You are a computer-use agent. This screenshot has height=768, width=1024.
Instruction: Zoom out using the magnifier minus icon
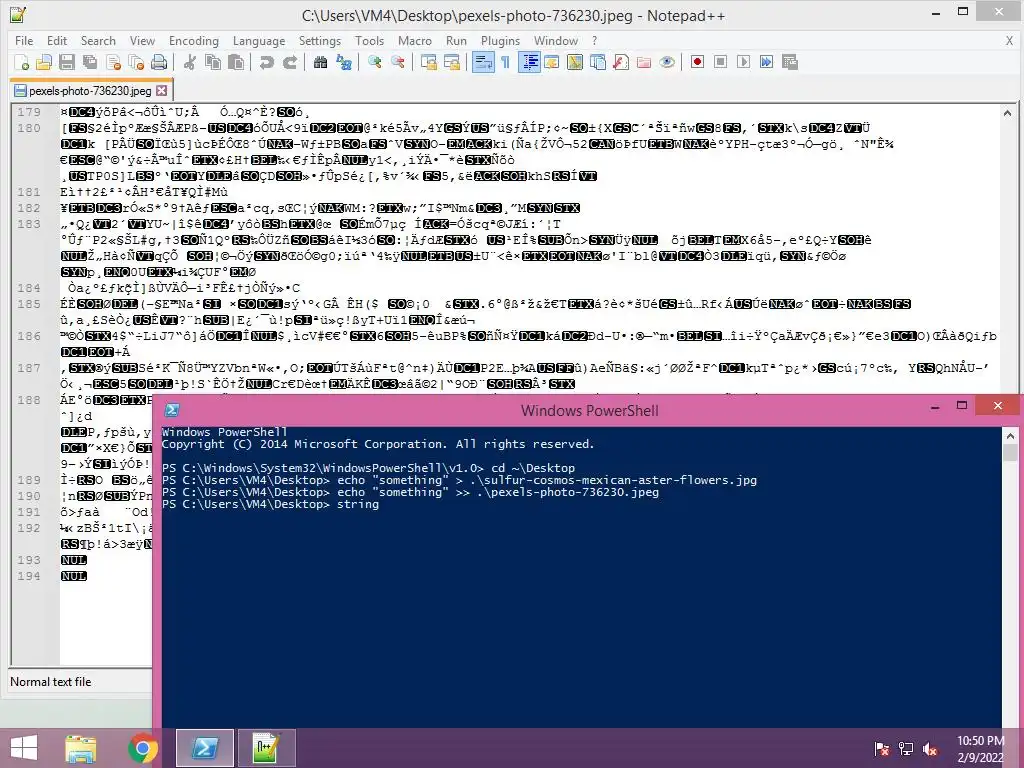pos(398,62)
